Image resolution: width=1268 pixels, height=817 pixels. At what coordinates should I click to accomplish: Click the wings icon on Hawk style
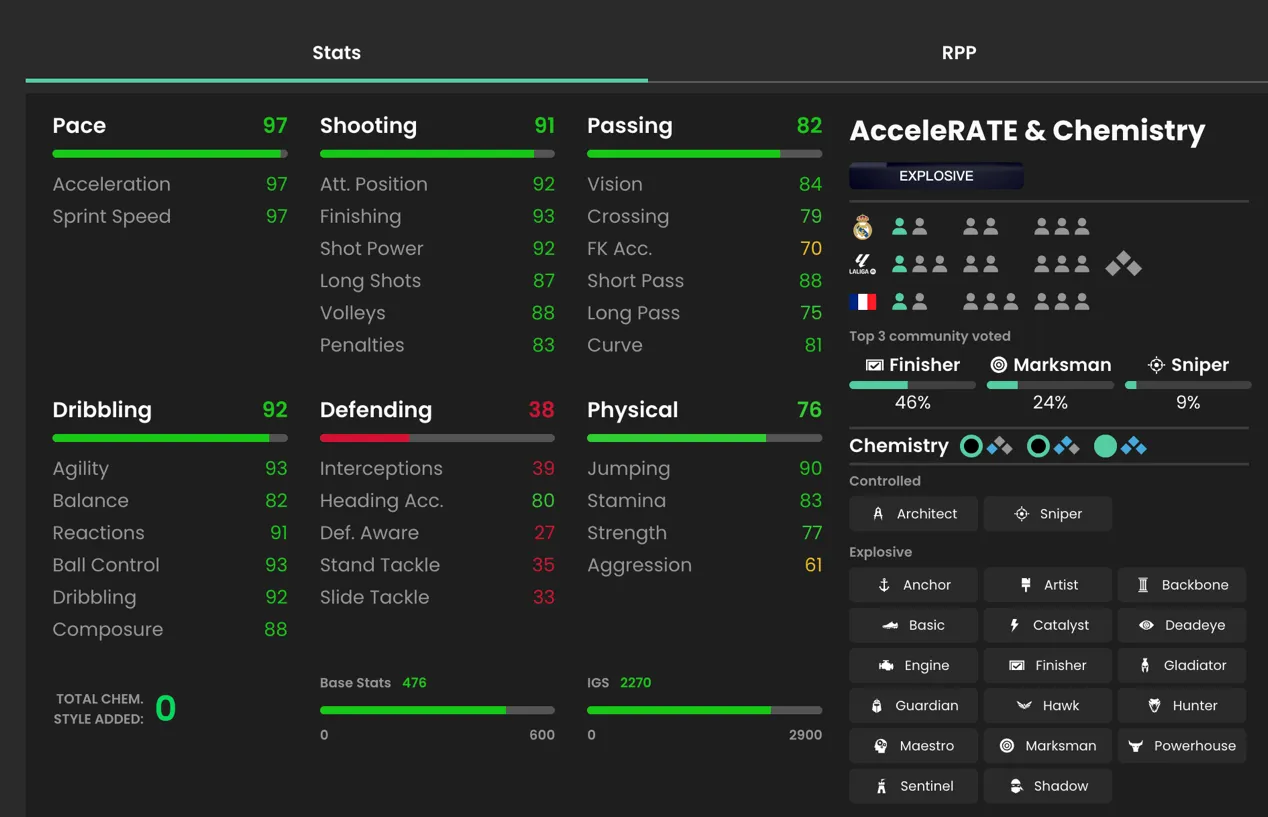coord(1023,705)
